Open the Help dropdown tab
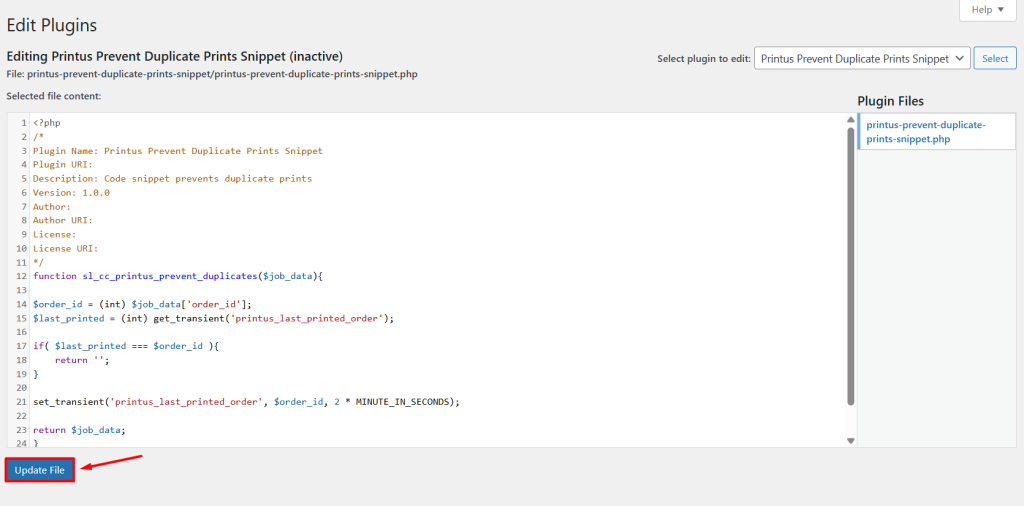This screenshot has width=1024, height=506. [x=987, y=10]
